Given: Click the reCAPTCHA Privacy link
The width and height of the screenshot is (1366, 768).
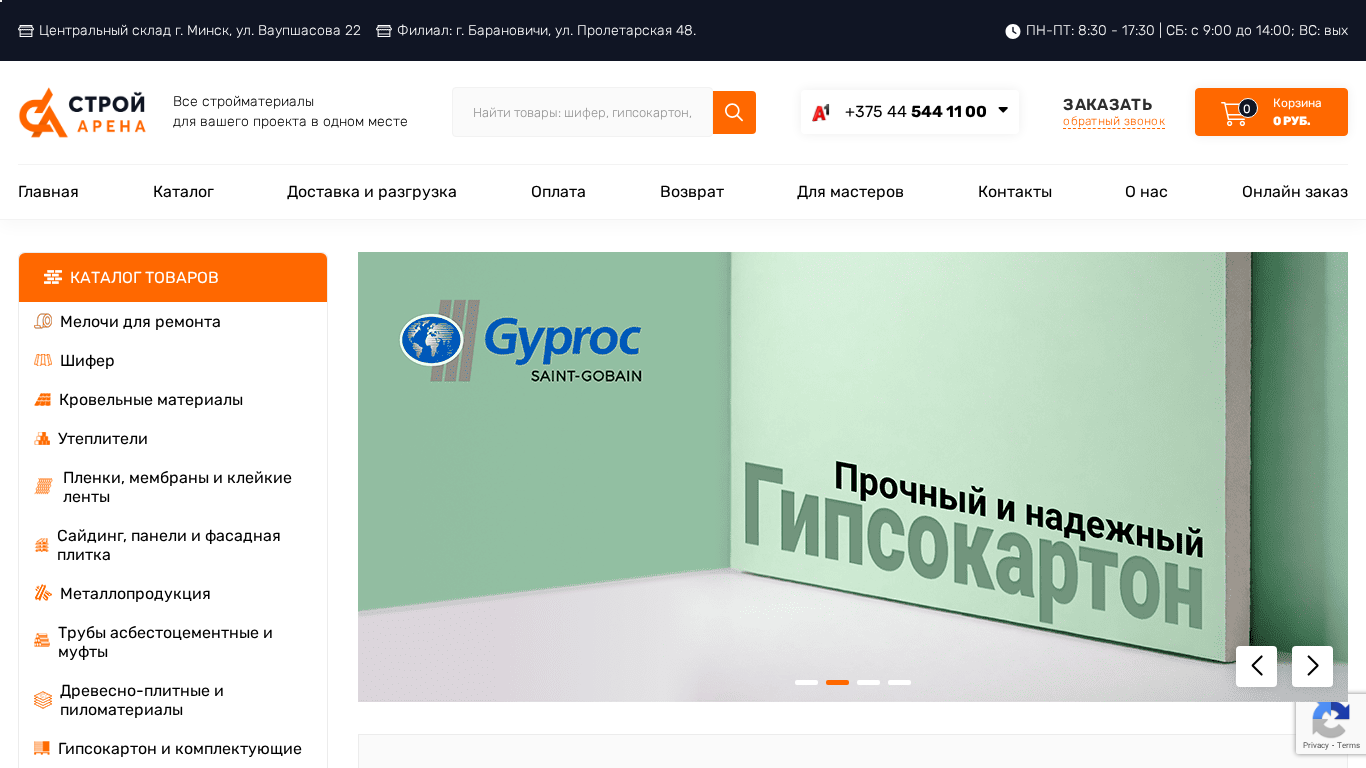Looking at the screenshot, I should tap(1315, 745).
